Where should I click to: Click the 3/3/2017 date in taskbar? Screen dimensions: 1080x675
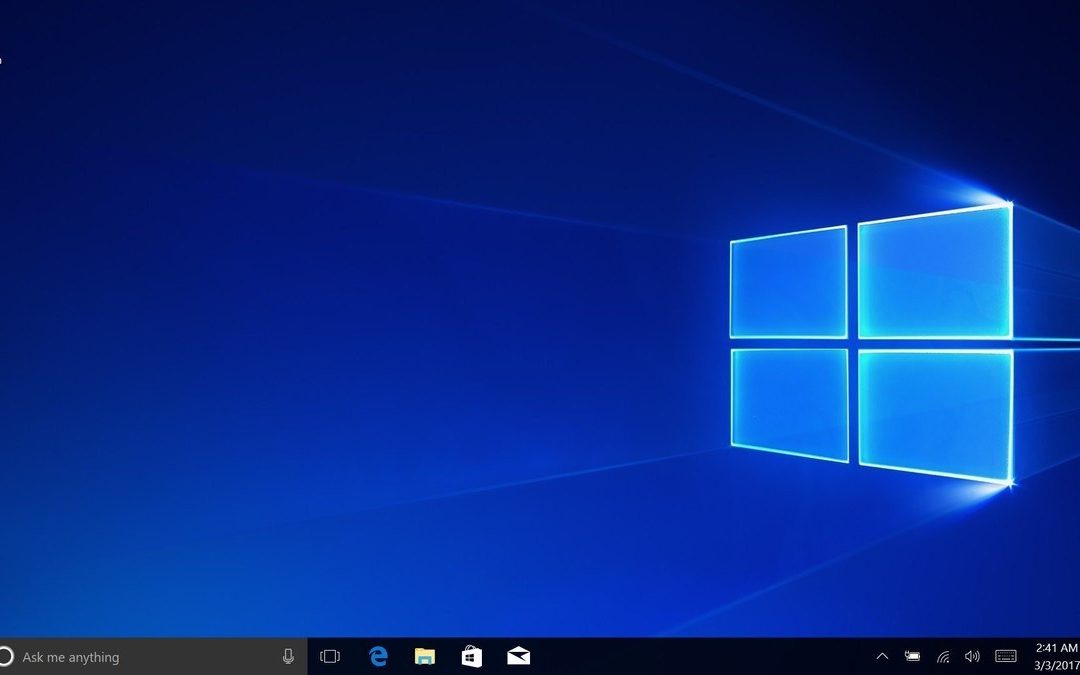[1056, 666]
